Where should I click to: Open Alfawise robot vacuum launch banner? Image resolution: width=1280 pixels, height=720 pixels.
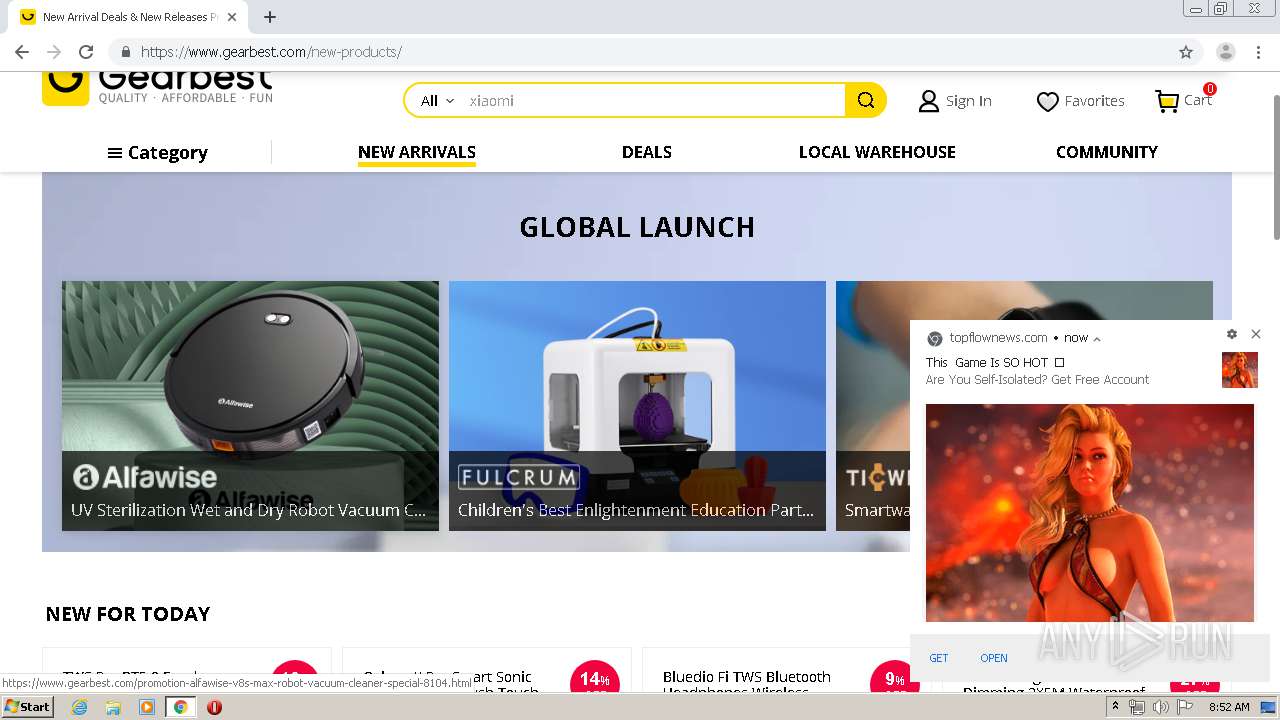pos(250,406)
